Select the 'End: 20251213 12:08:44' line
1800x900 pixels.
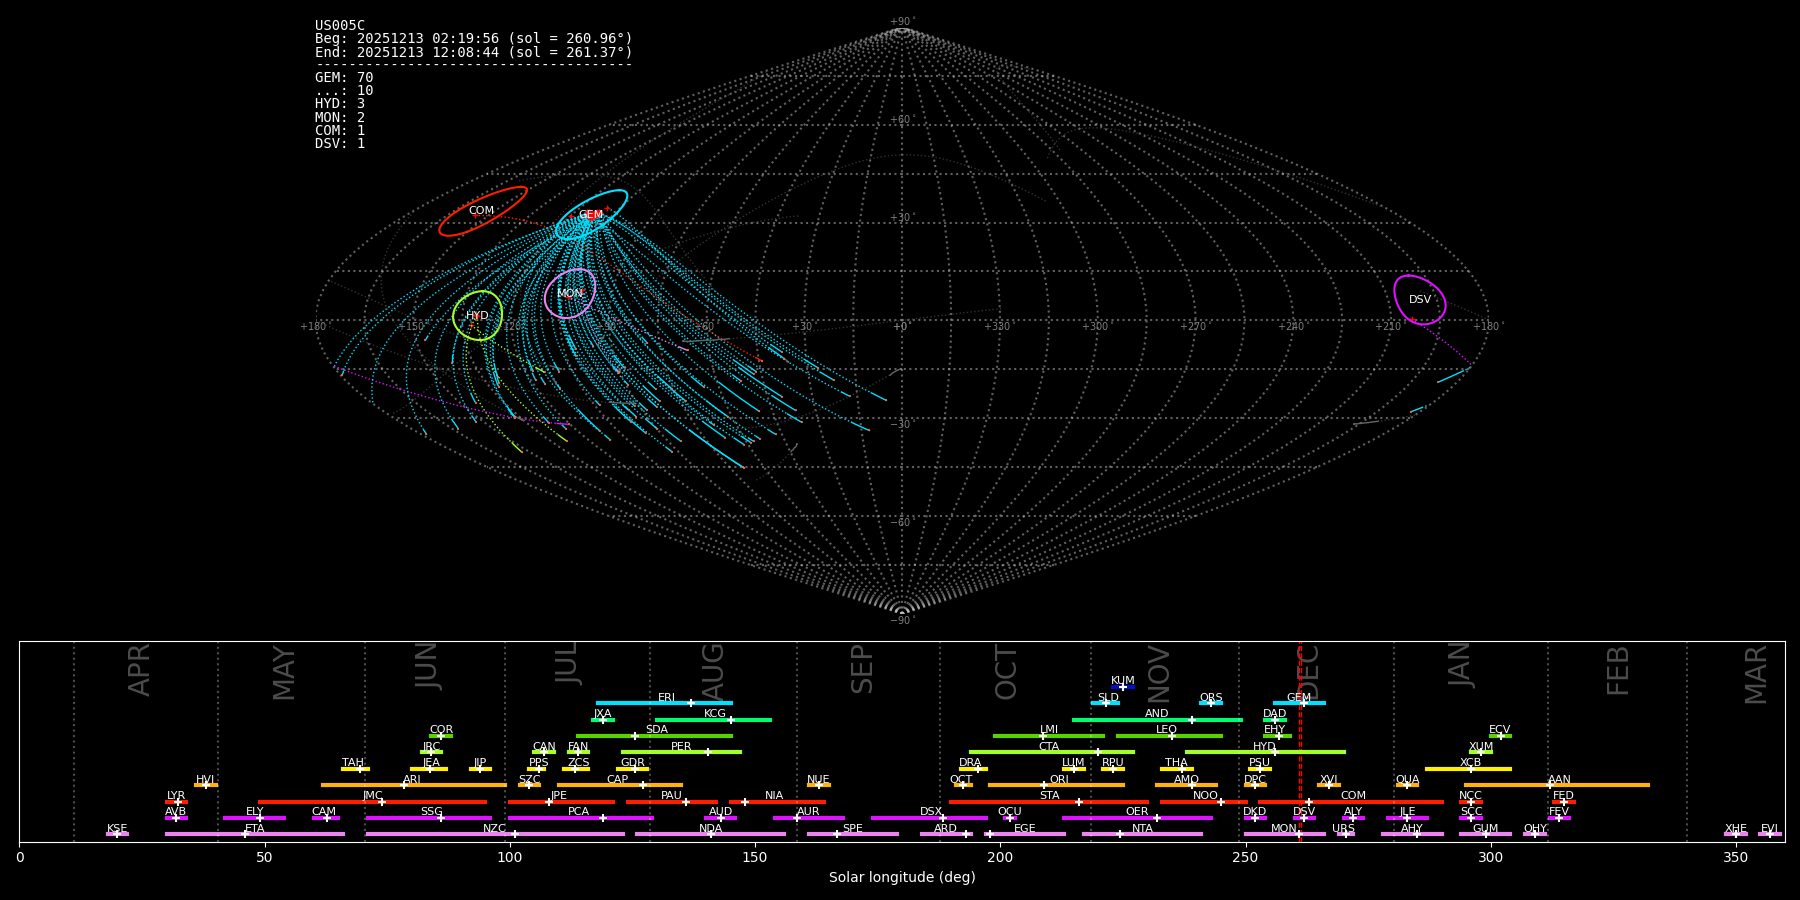coord(474,52)
